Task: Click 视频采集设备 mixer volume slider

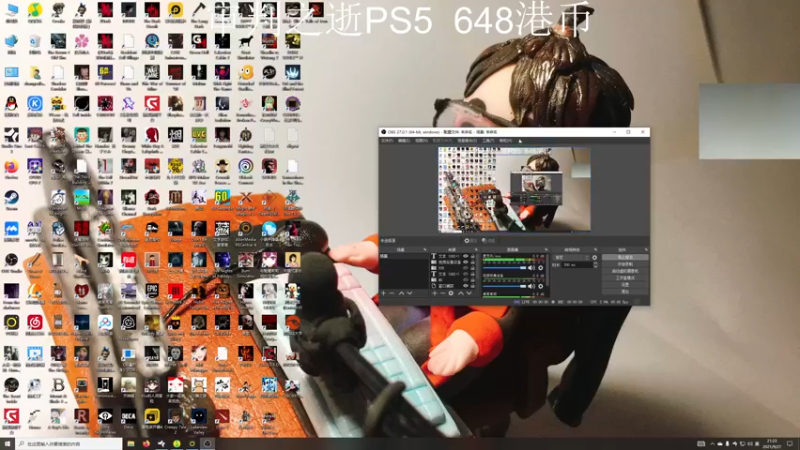Action: 504,286
